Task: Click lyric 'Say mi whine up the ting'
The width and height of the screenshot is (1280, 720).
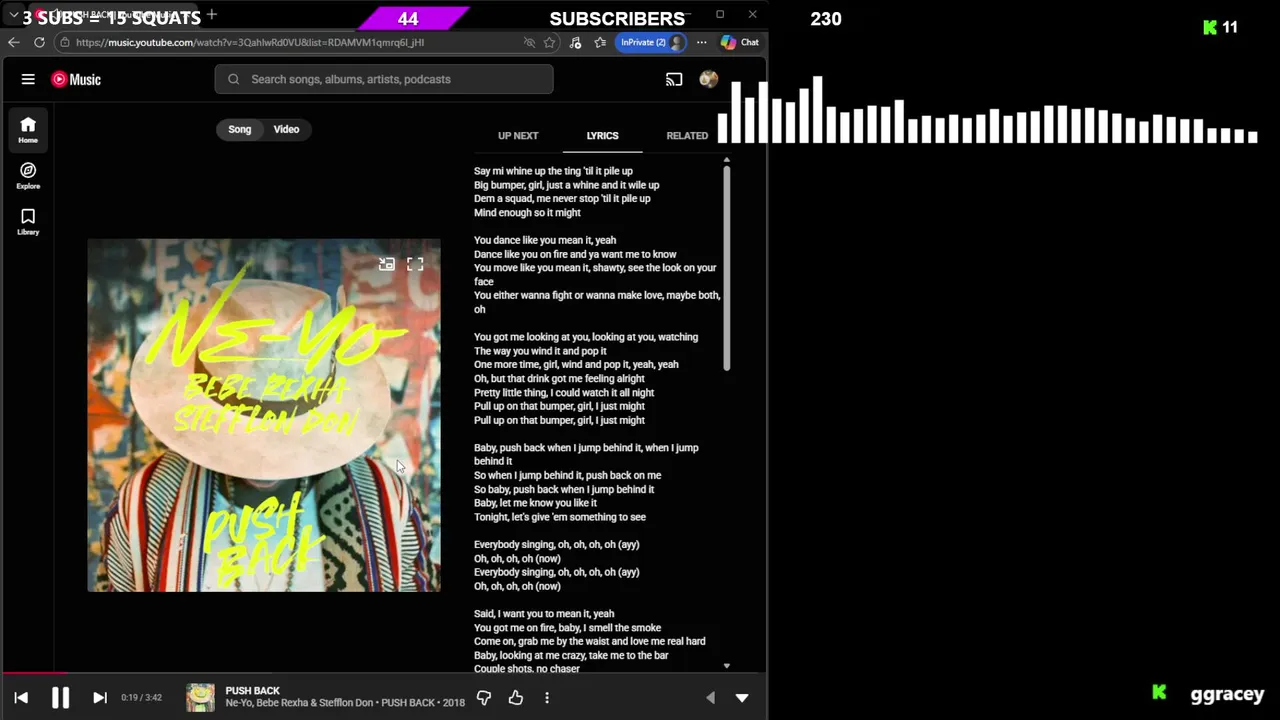Action: click(553, 171)
